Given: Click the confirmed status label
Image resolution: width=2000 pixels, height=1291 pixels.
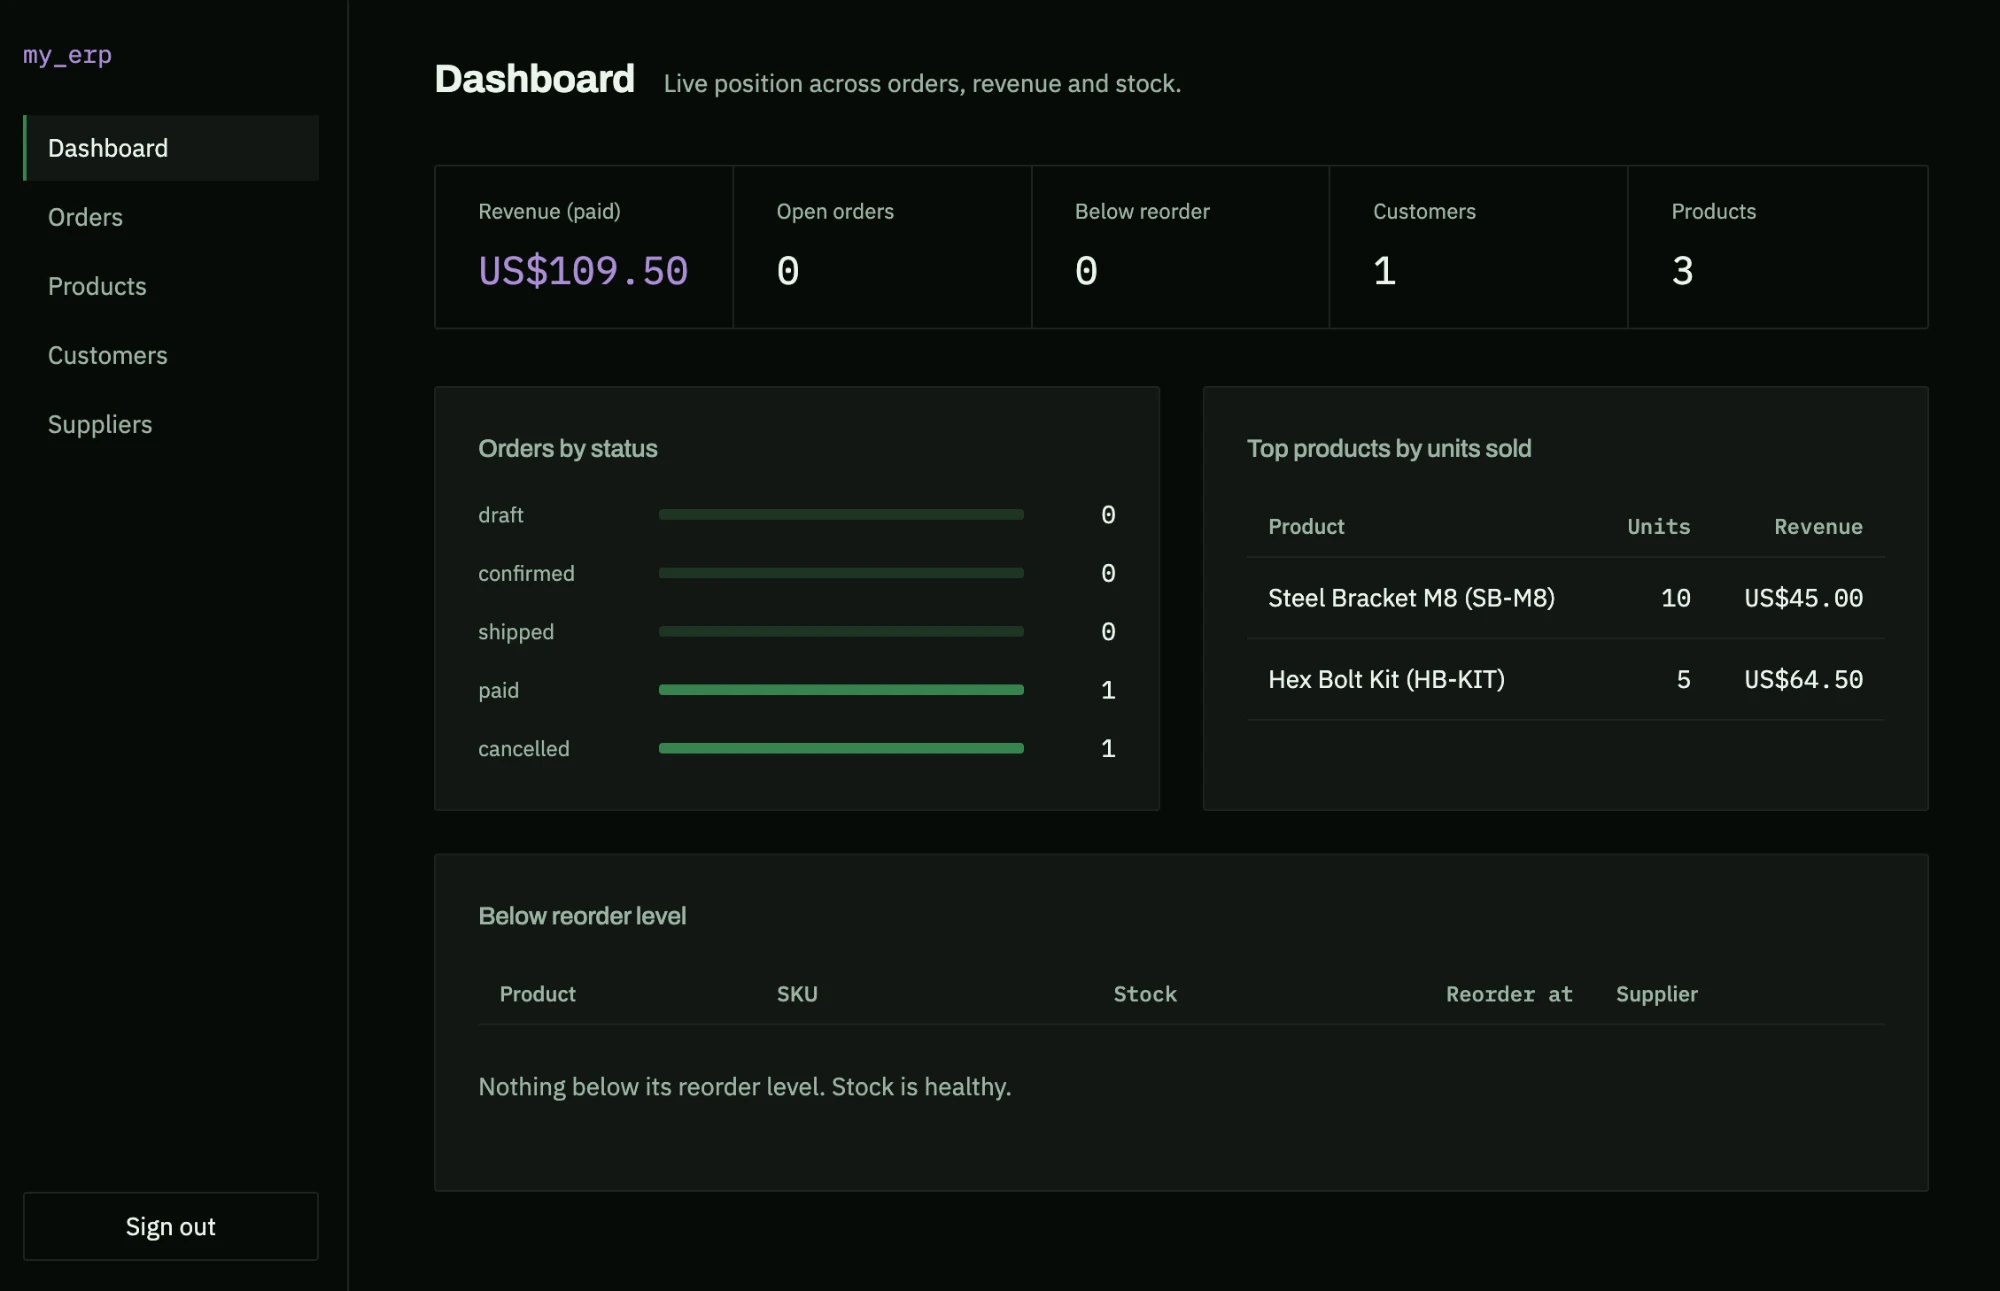Looking at the screenshot, I should pos(526,573).
